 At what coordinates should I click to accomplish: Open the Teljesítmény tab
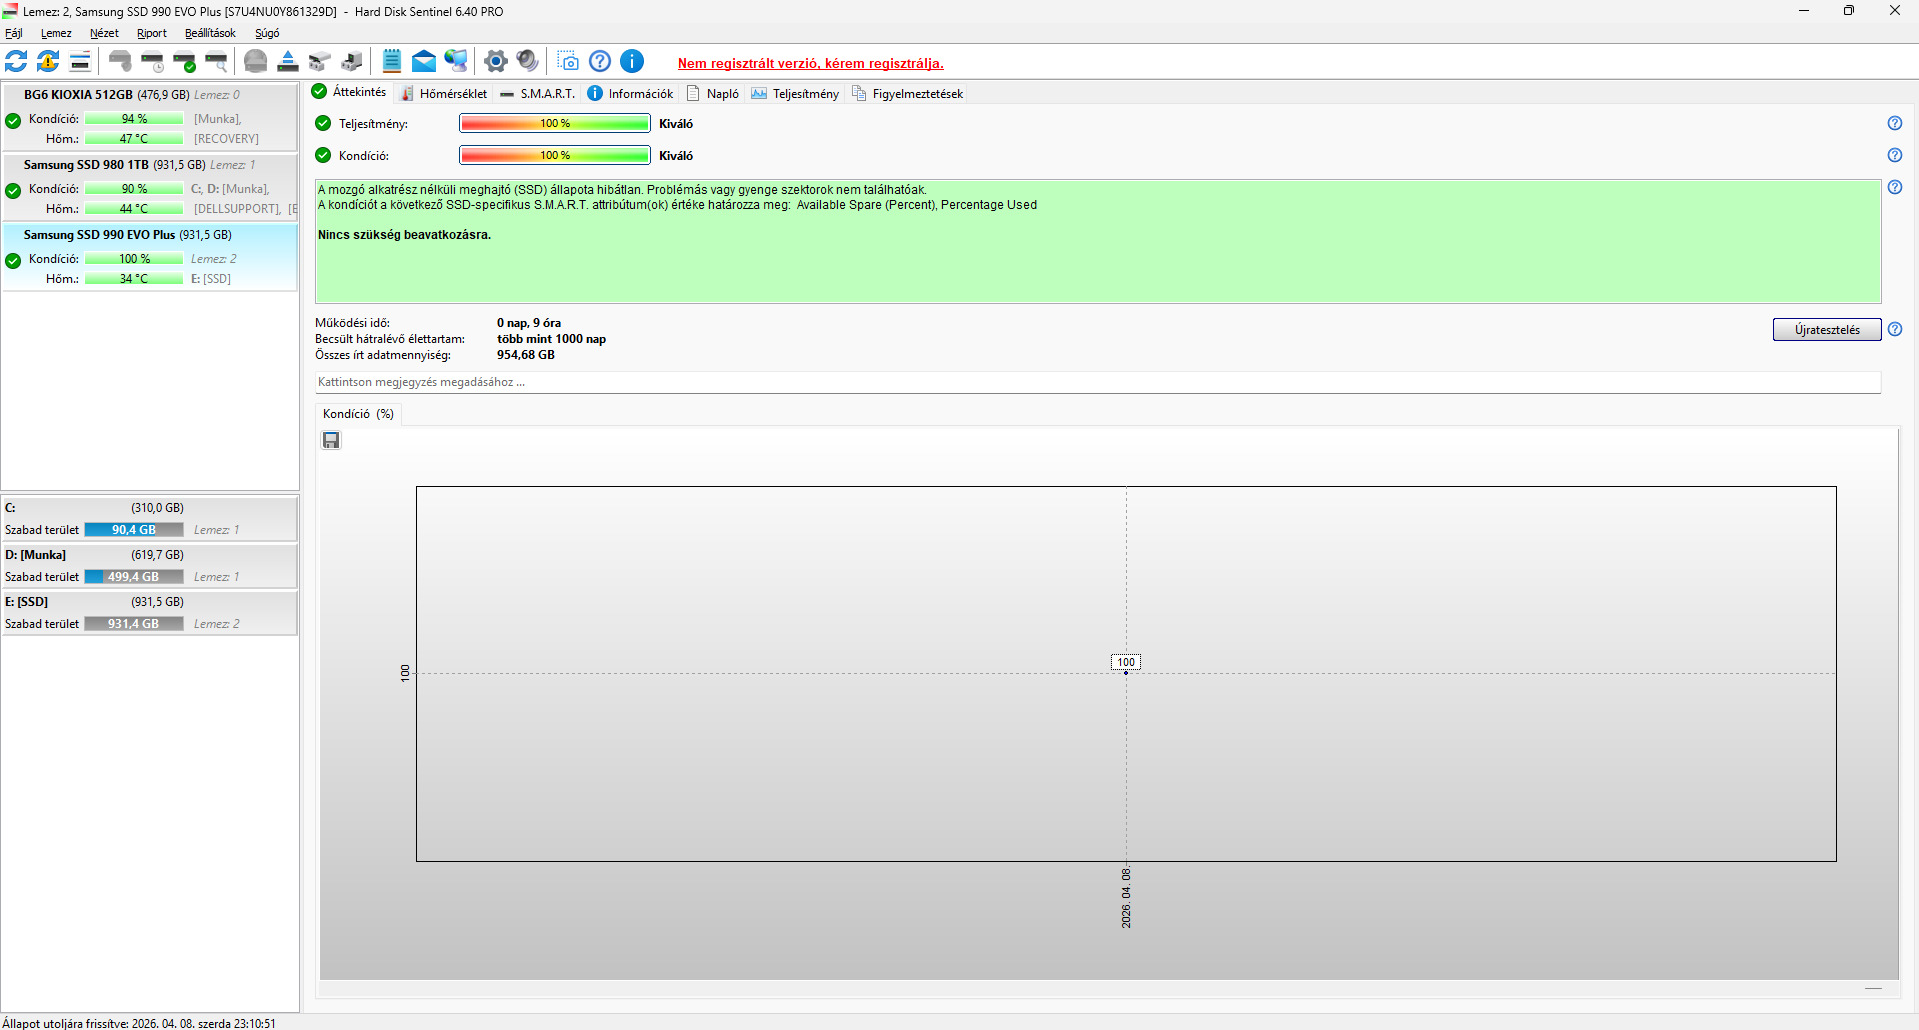click(x=796, y=93)
